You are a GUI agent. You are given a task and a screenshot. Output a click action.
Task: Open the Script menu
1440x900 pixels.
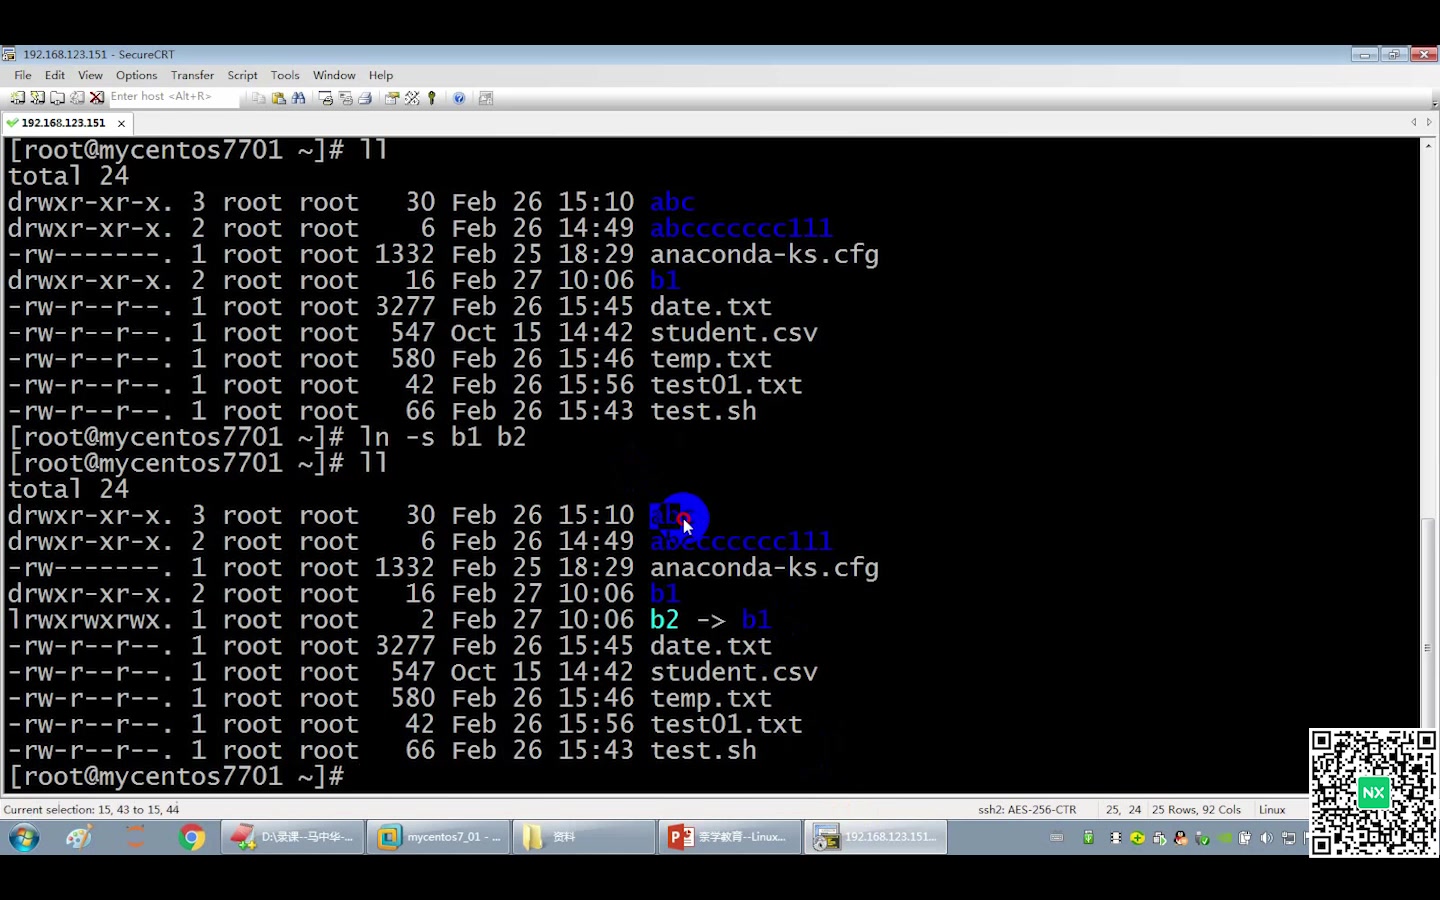[242, 75]
